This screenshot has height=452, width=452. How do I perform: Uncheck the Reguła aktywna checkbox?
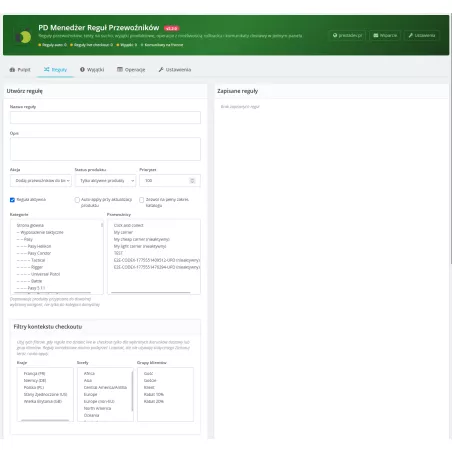click(12, 200)
